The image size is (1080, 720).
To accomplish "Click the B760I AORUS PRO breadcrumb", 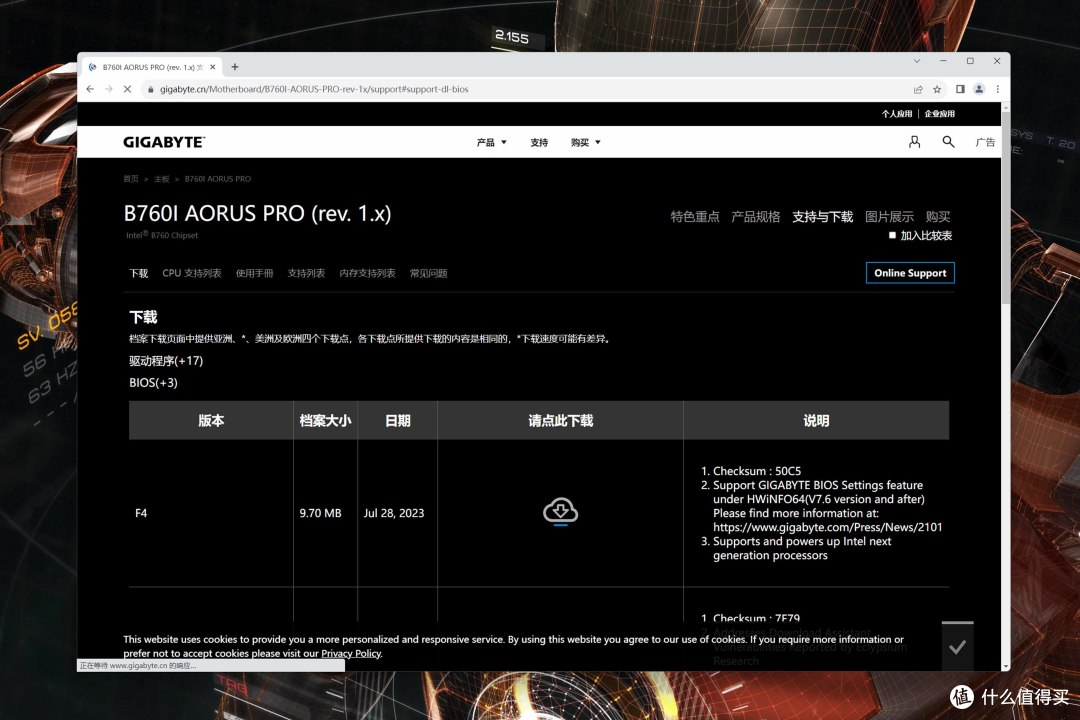I will (x=218, y=178).
